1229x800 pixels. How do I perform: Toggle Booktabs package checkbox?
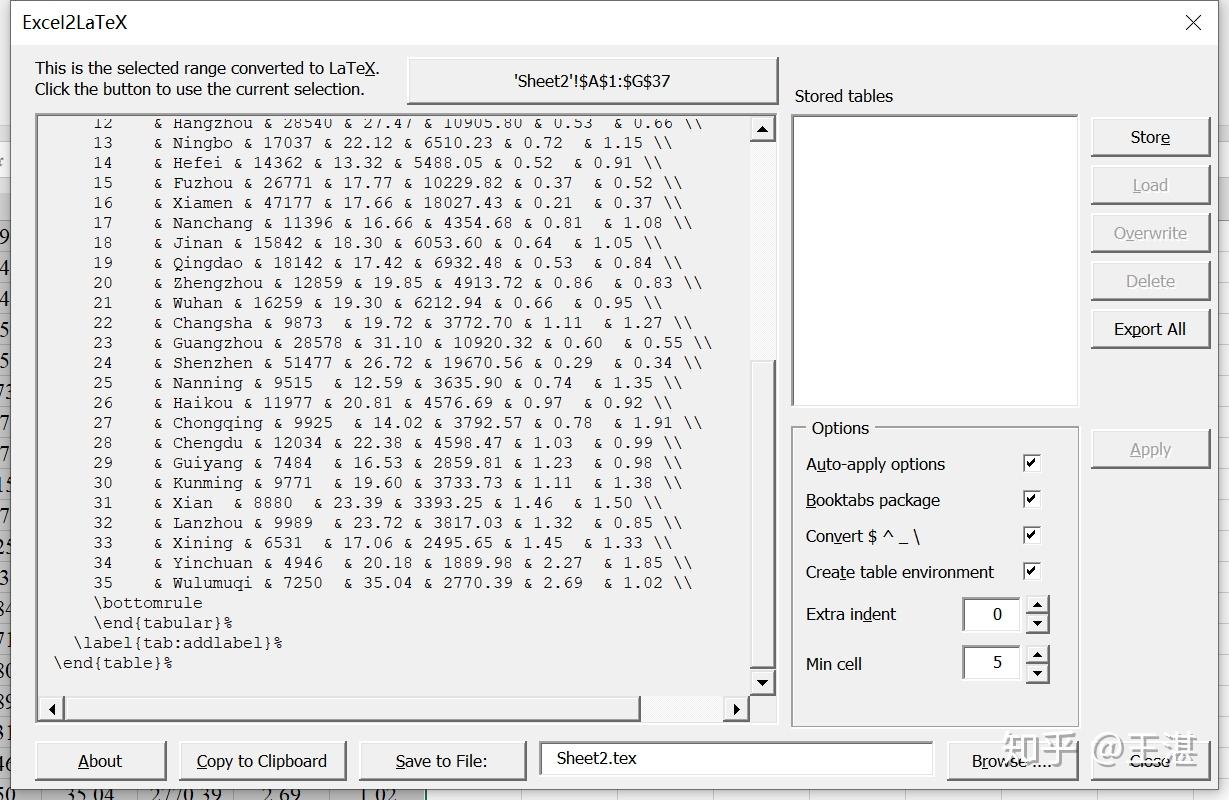pyautogui.click(x=1032, y=499)
